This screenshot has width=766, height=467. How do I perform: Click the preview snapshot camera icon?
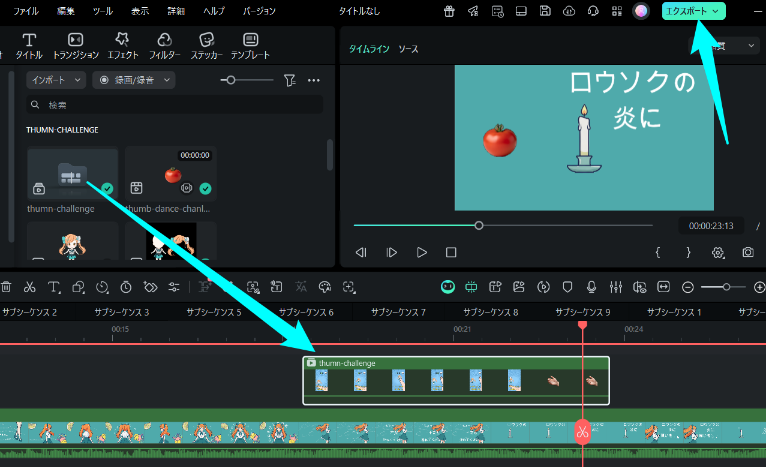748,253
